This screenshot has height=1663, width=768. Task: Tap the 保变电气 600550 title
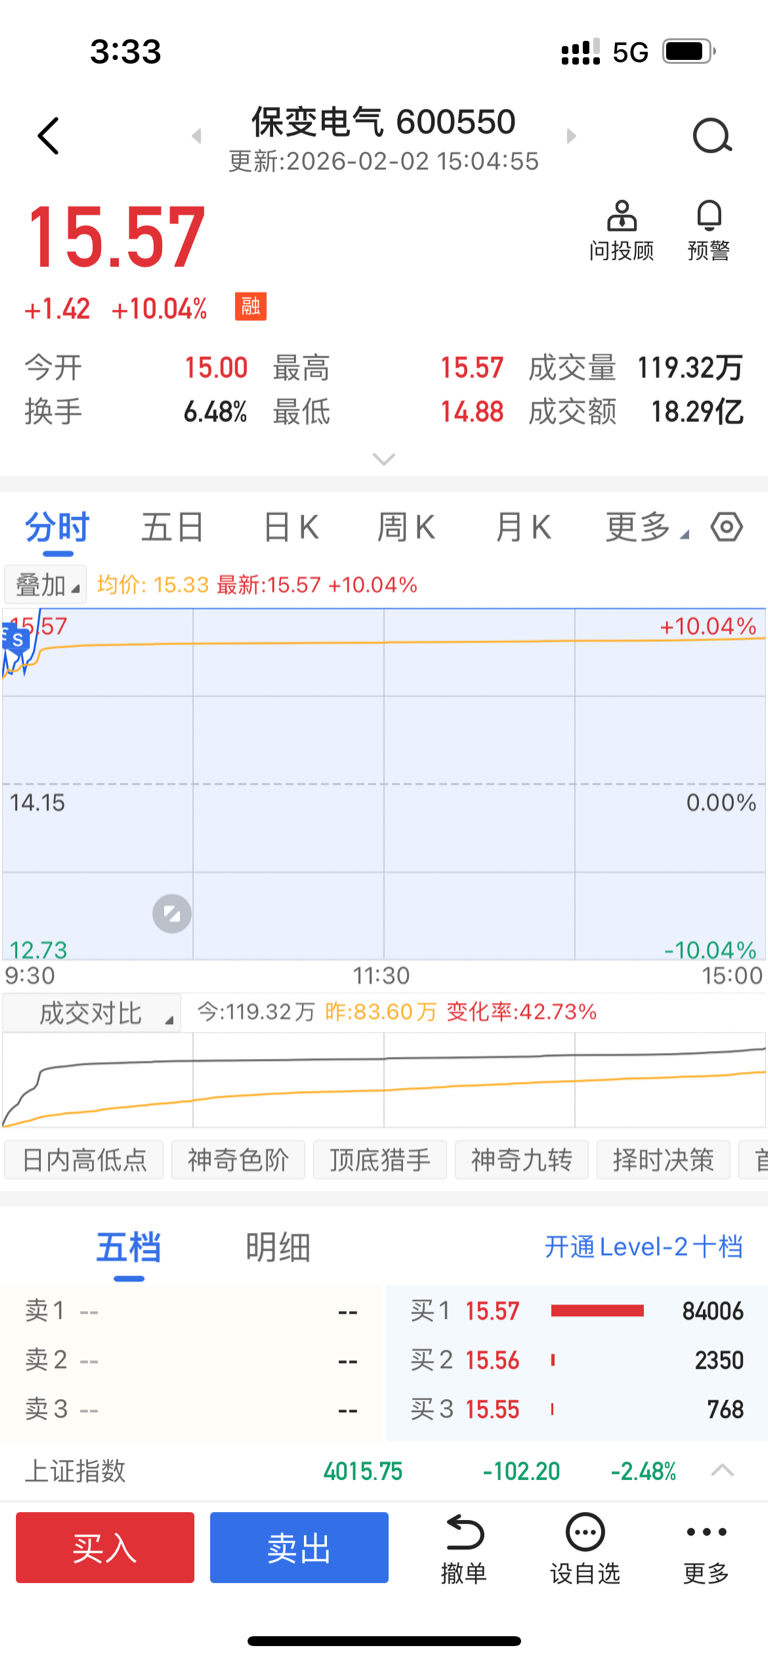coord(383,122)
